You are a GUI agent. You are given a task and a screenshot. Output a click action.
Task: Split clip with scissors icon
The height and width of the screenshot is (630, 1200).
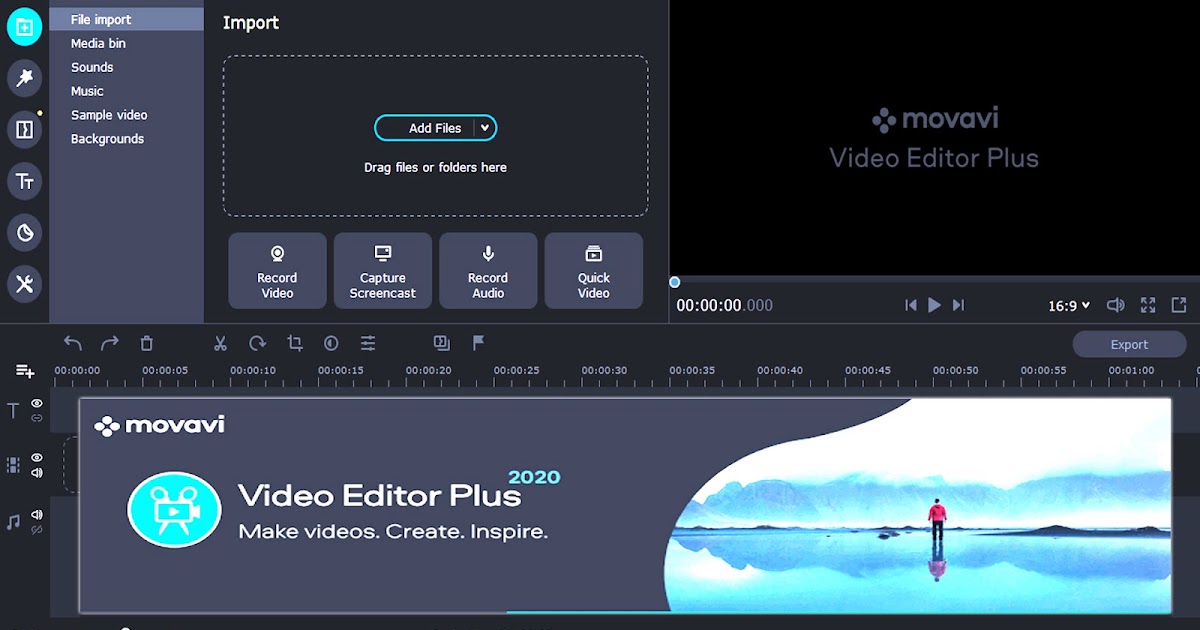coord(220,343)
